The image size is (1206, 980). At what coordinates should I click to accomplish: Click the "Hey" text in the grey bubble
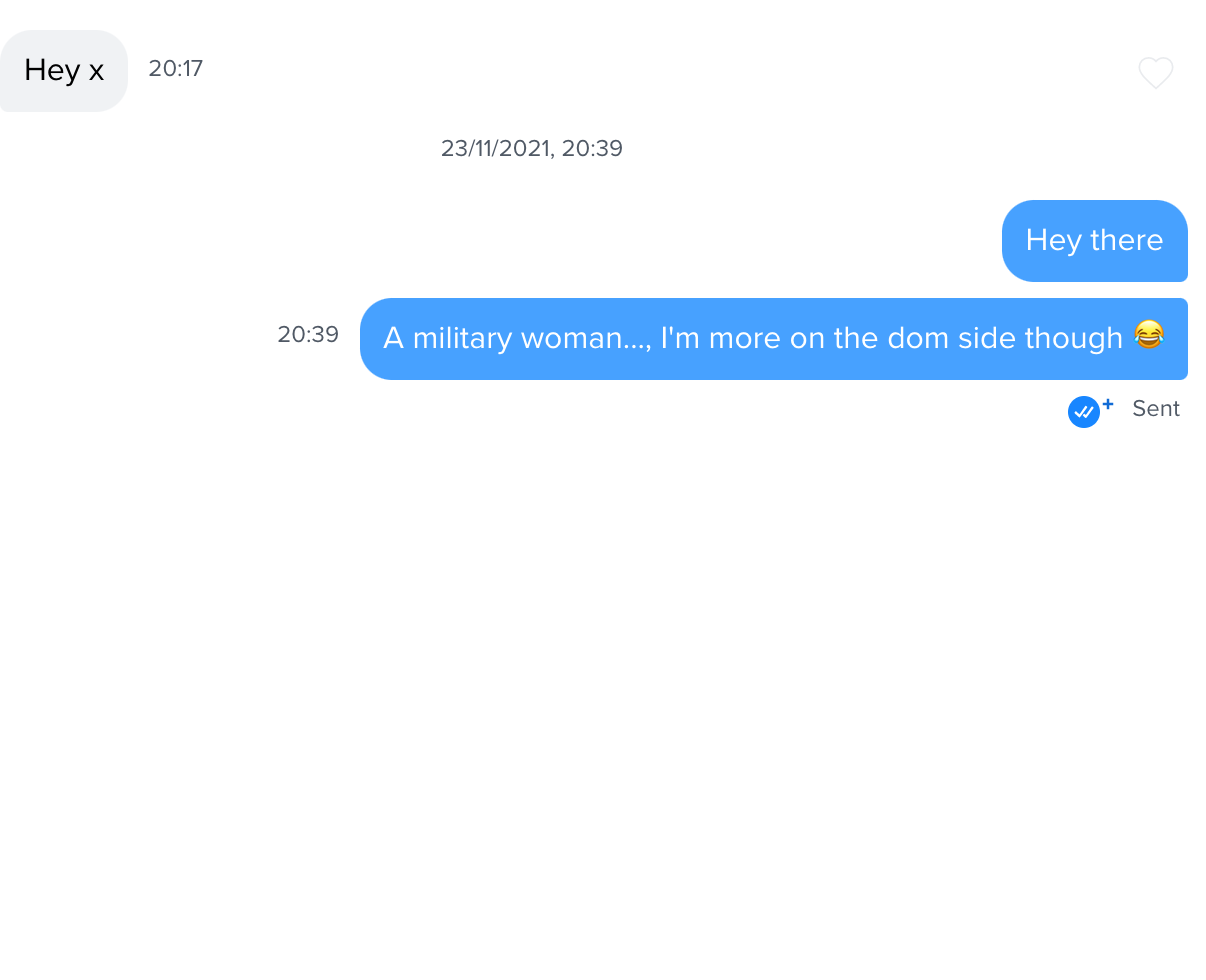coord(52,71)
